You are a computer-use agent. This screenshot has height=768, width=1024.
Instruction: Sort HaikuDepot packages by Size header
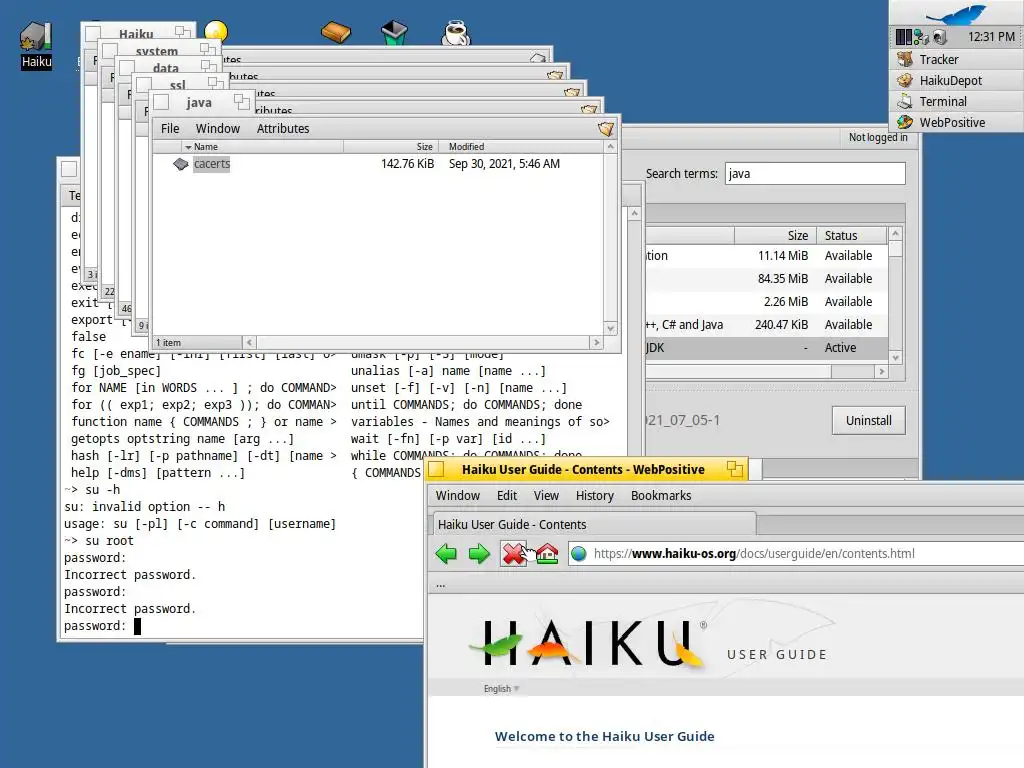[x=775, y=236]
